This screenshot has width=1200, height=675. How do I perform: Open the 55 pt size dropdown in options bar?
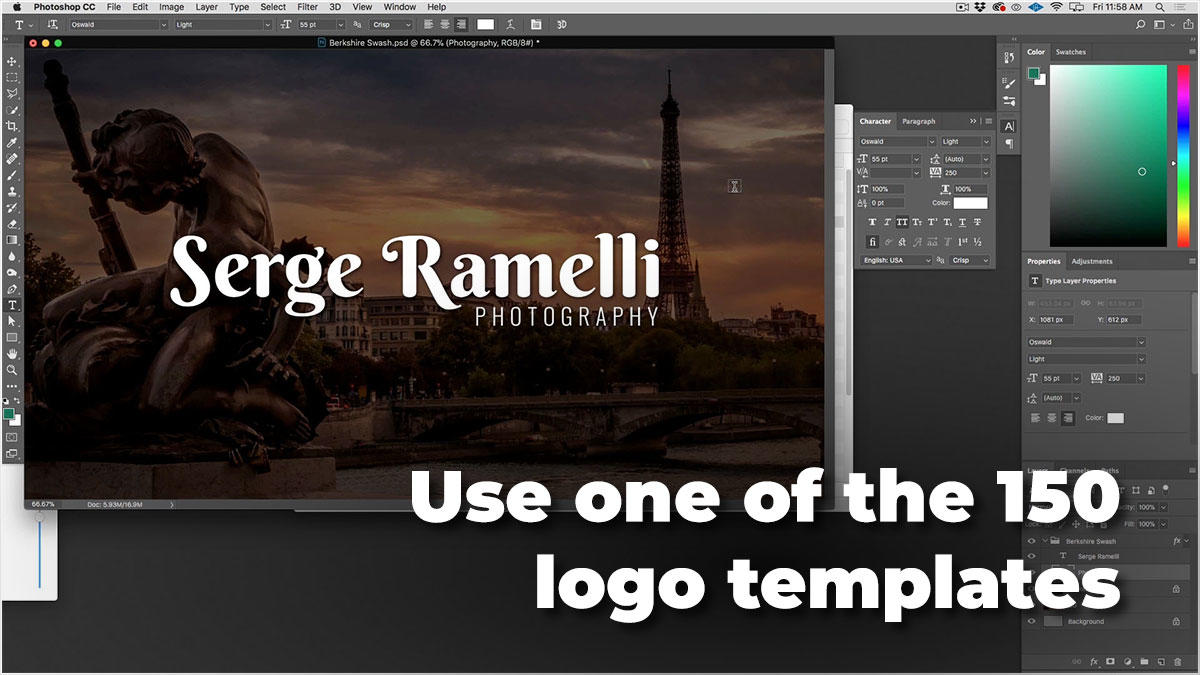[x=321, y=24]
